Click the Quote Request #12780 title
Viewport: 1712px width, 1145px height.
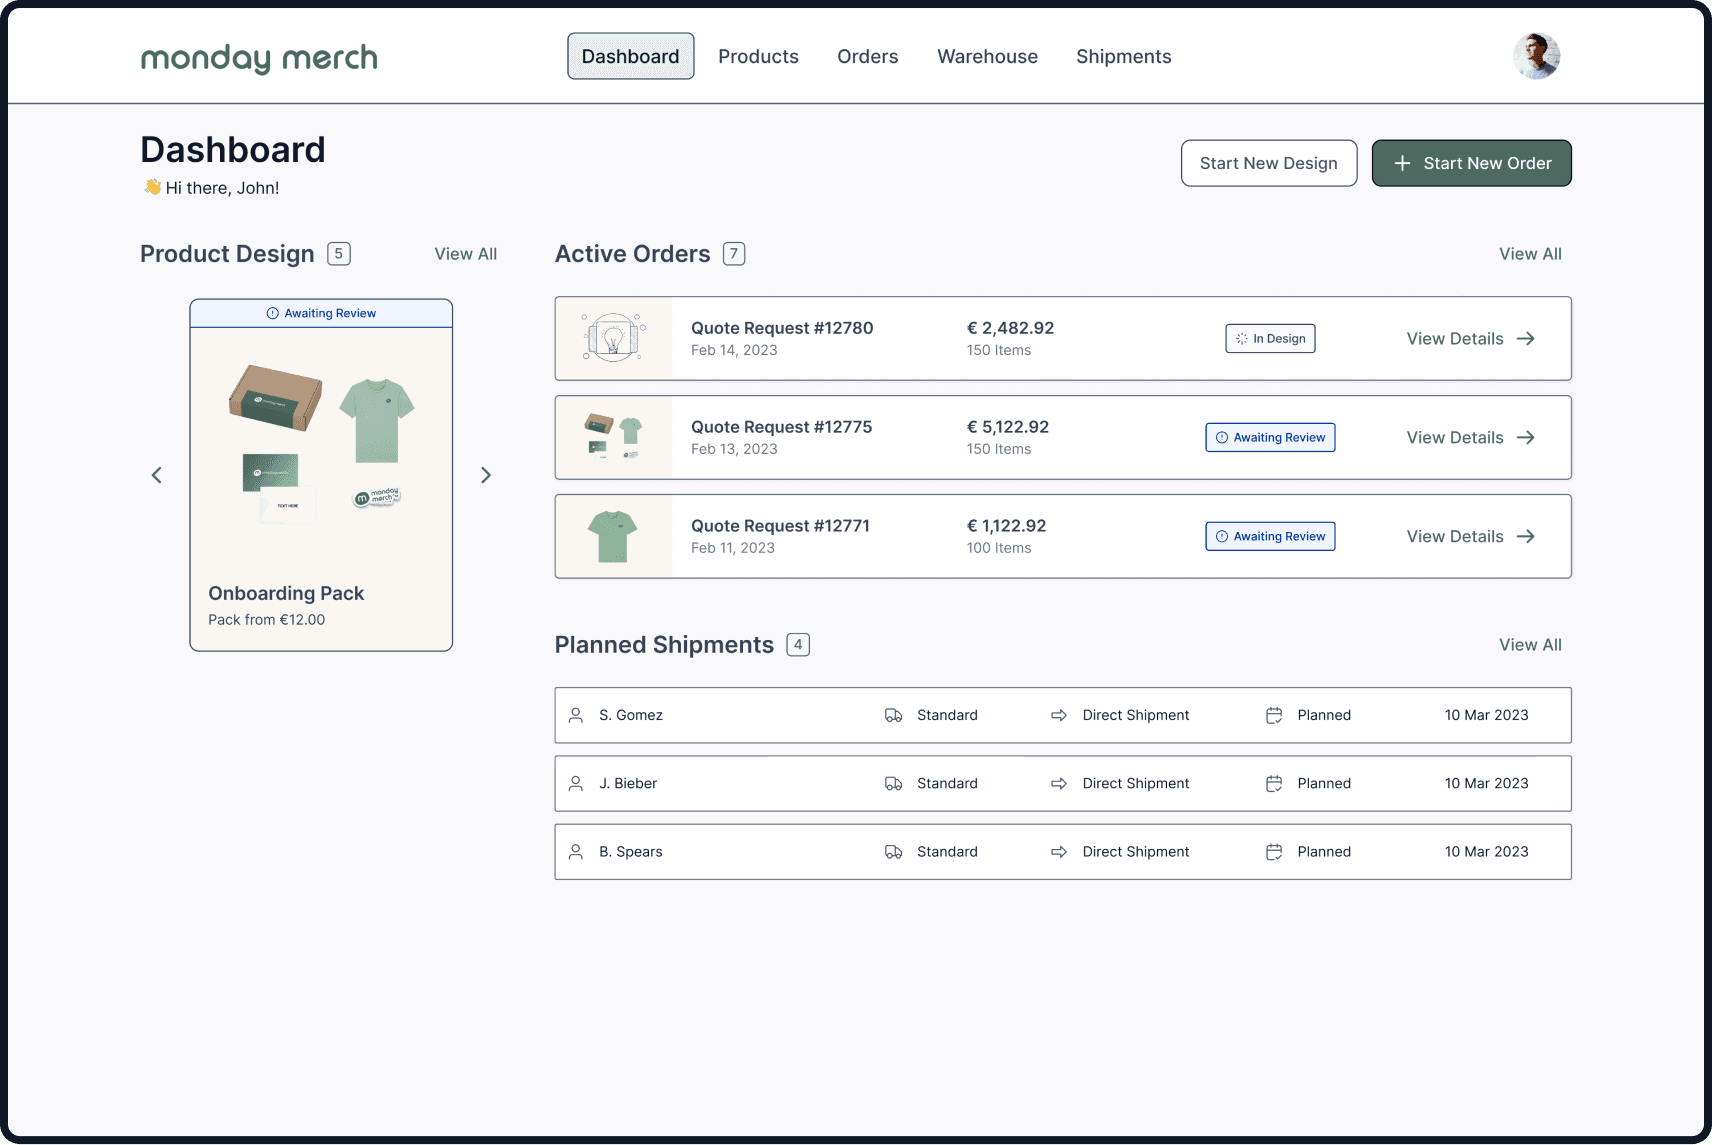(x=782, y=328)
